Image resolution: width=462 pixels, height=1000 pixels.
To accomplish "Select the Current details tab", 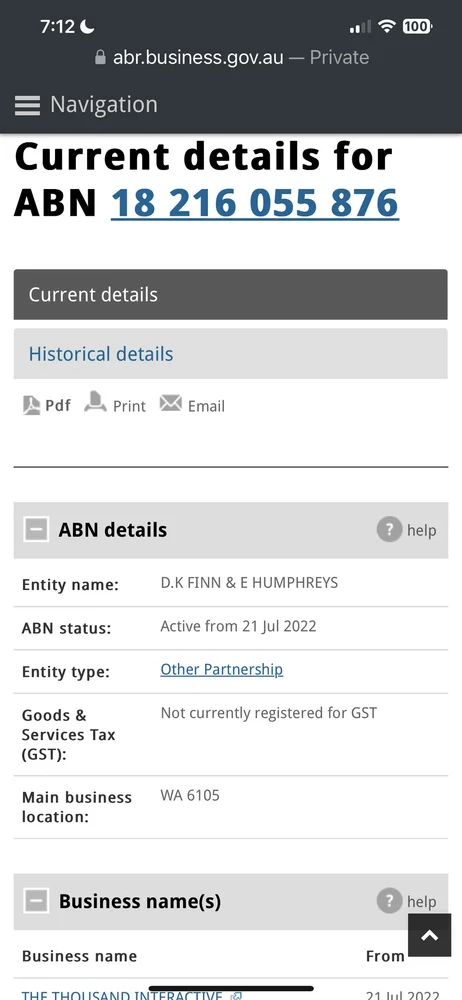I will click(x=230, y=295).
